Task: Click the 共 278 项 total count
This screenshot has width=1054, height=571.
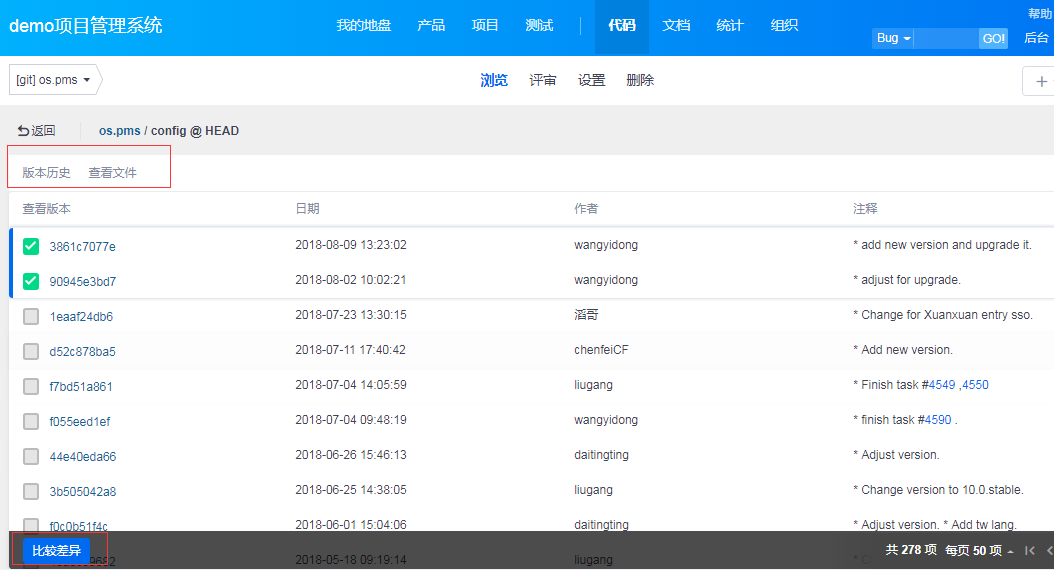Action: tap(911, 549)
